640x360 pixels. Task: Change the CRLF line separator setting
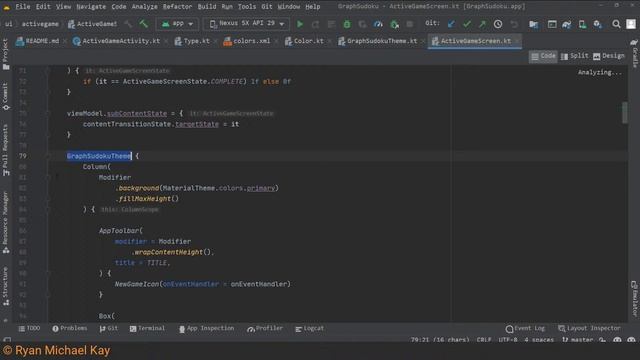coord(484,340)
